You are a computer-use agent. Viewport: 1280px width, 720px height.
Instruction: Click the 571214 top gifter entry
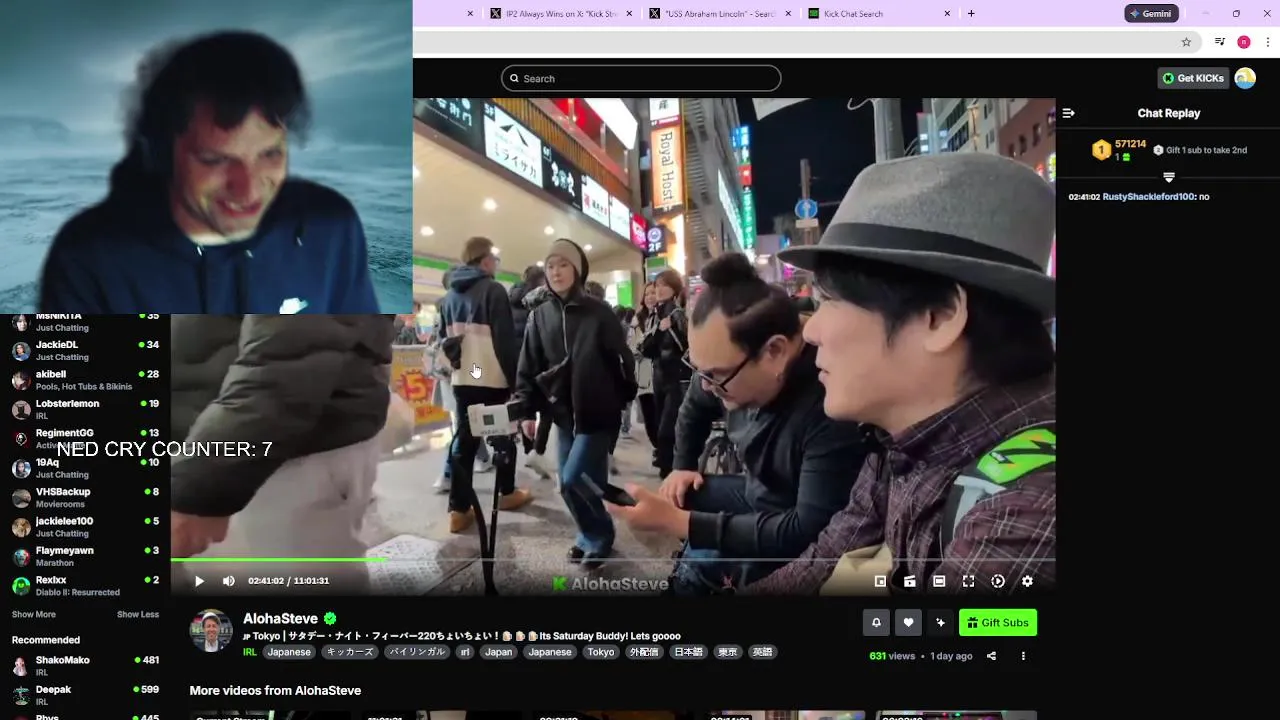click(x=1119, y=150)
